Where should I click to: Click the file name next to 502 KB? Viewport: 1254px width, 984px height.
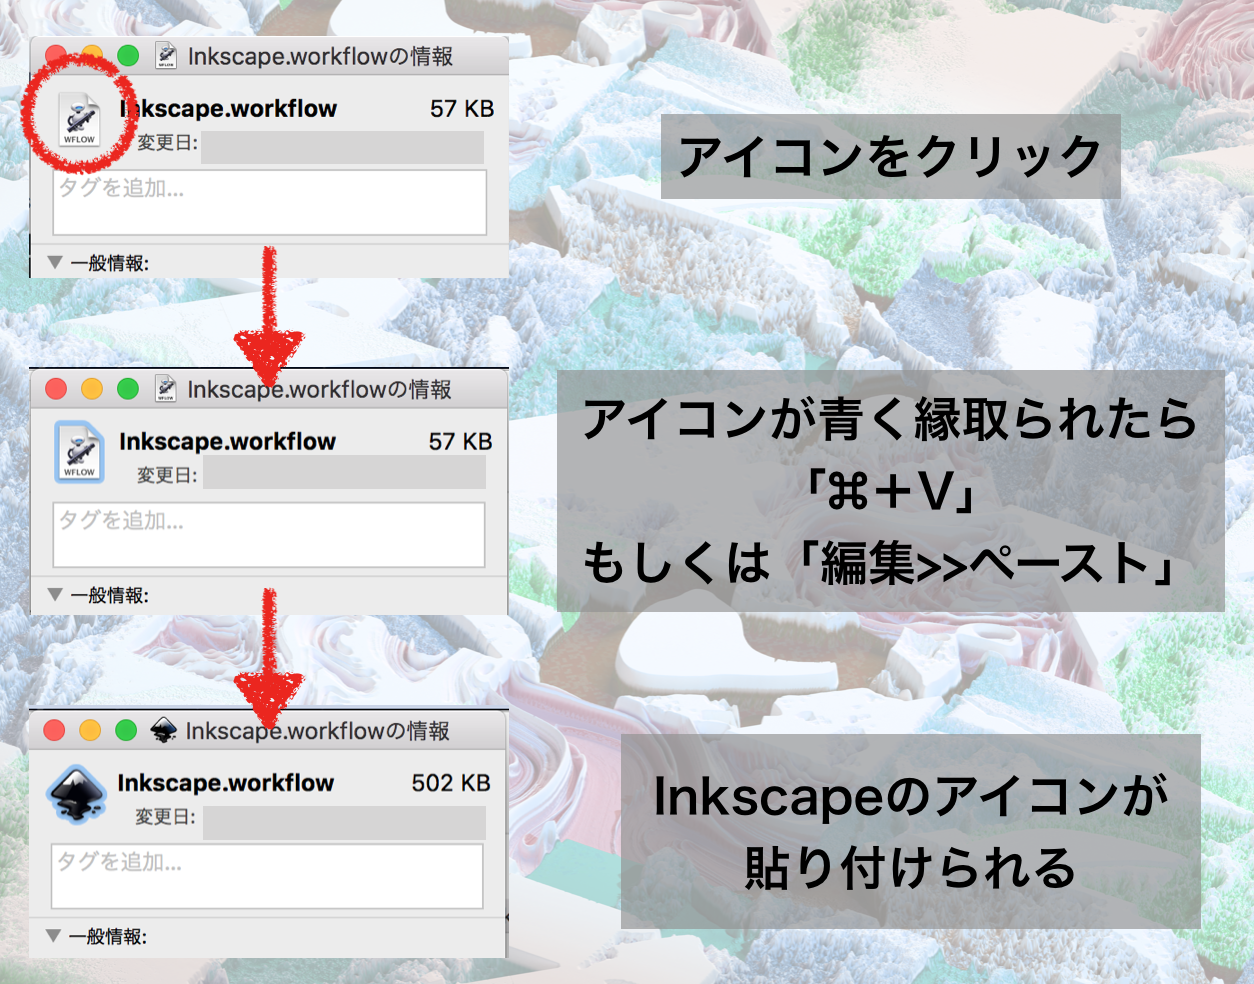coord(225,783)
